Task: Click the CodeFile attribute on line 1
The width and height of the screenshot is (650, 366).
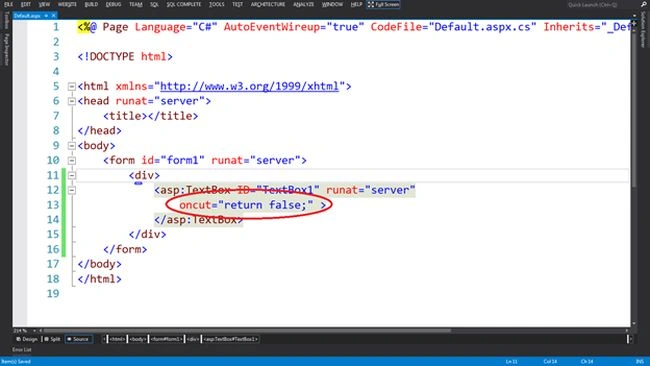Action: coord(396,27)
